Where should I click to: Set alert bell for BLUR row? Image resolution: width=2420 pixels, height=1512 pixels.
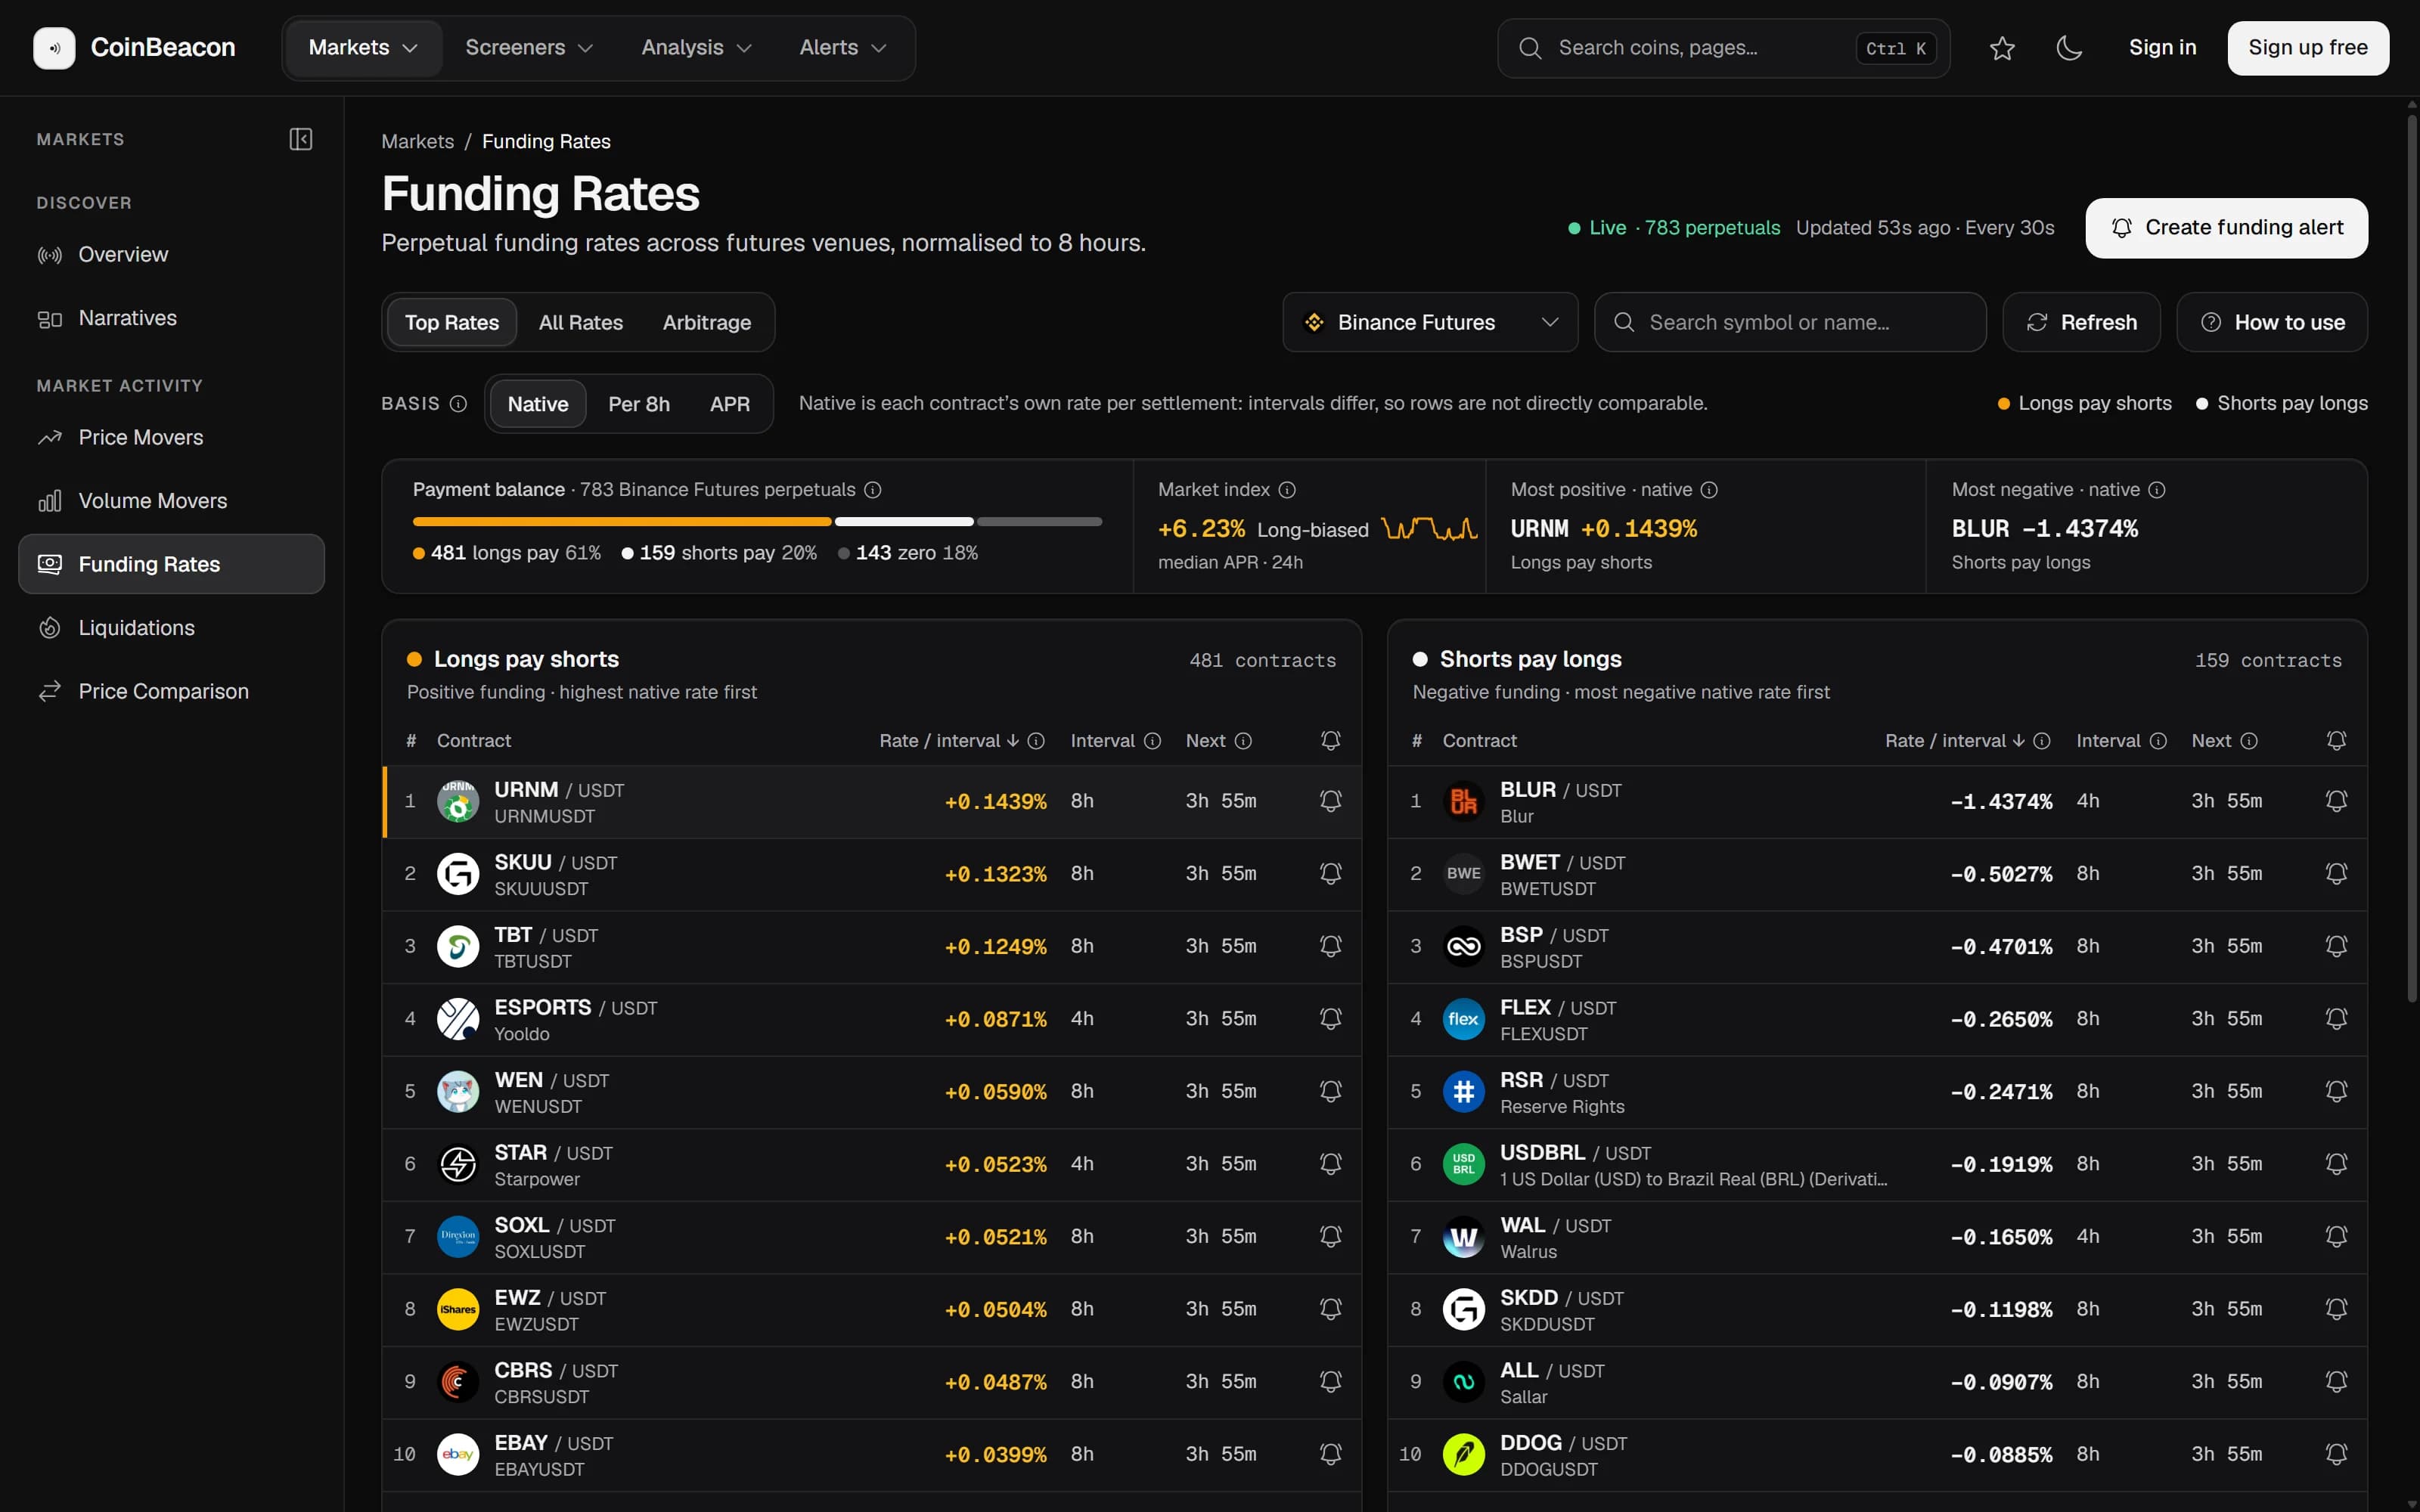coord(2336,801)
